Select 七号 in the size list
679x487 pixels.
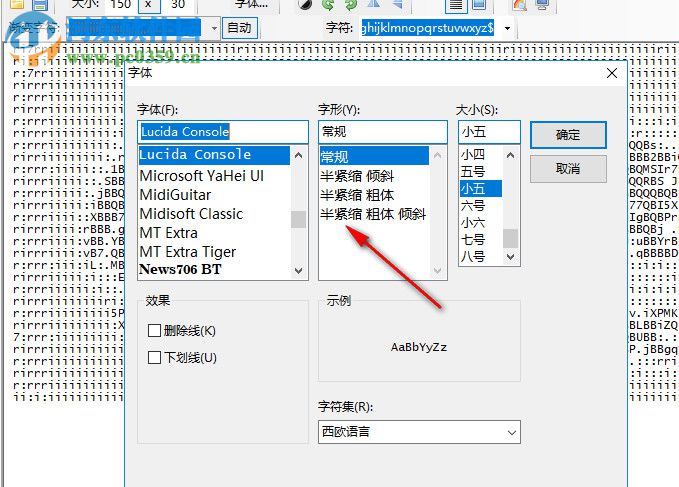[x=481, y=239]
